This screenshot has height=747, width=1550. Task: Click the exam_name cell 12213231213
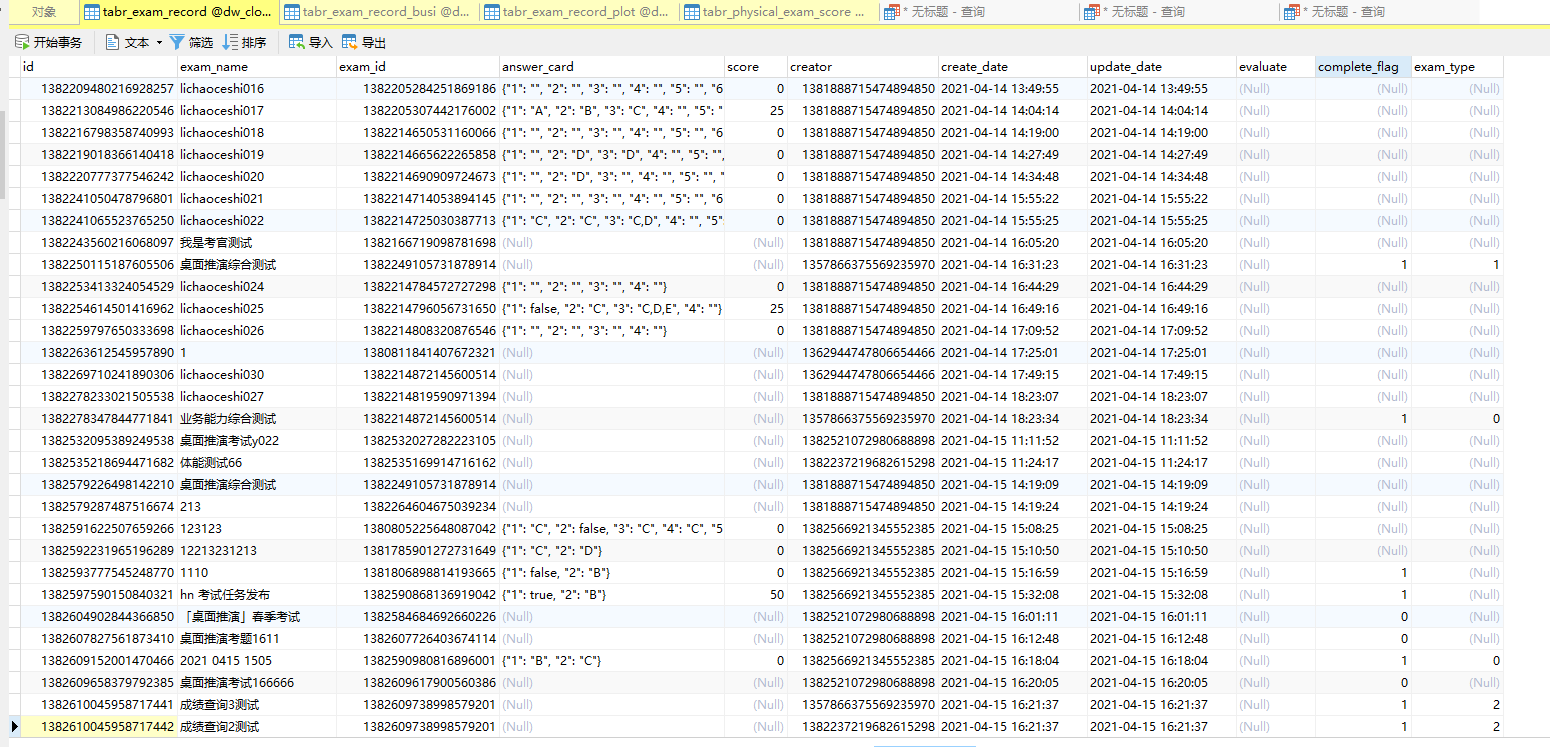click(x=257, y=550)
